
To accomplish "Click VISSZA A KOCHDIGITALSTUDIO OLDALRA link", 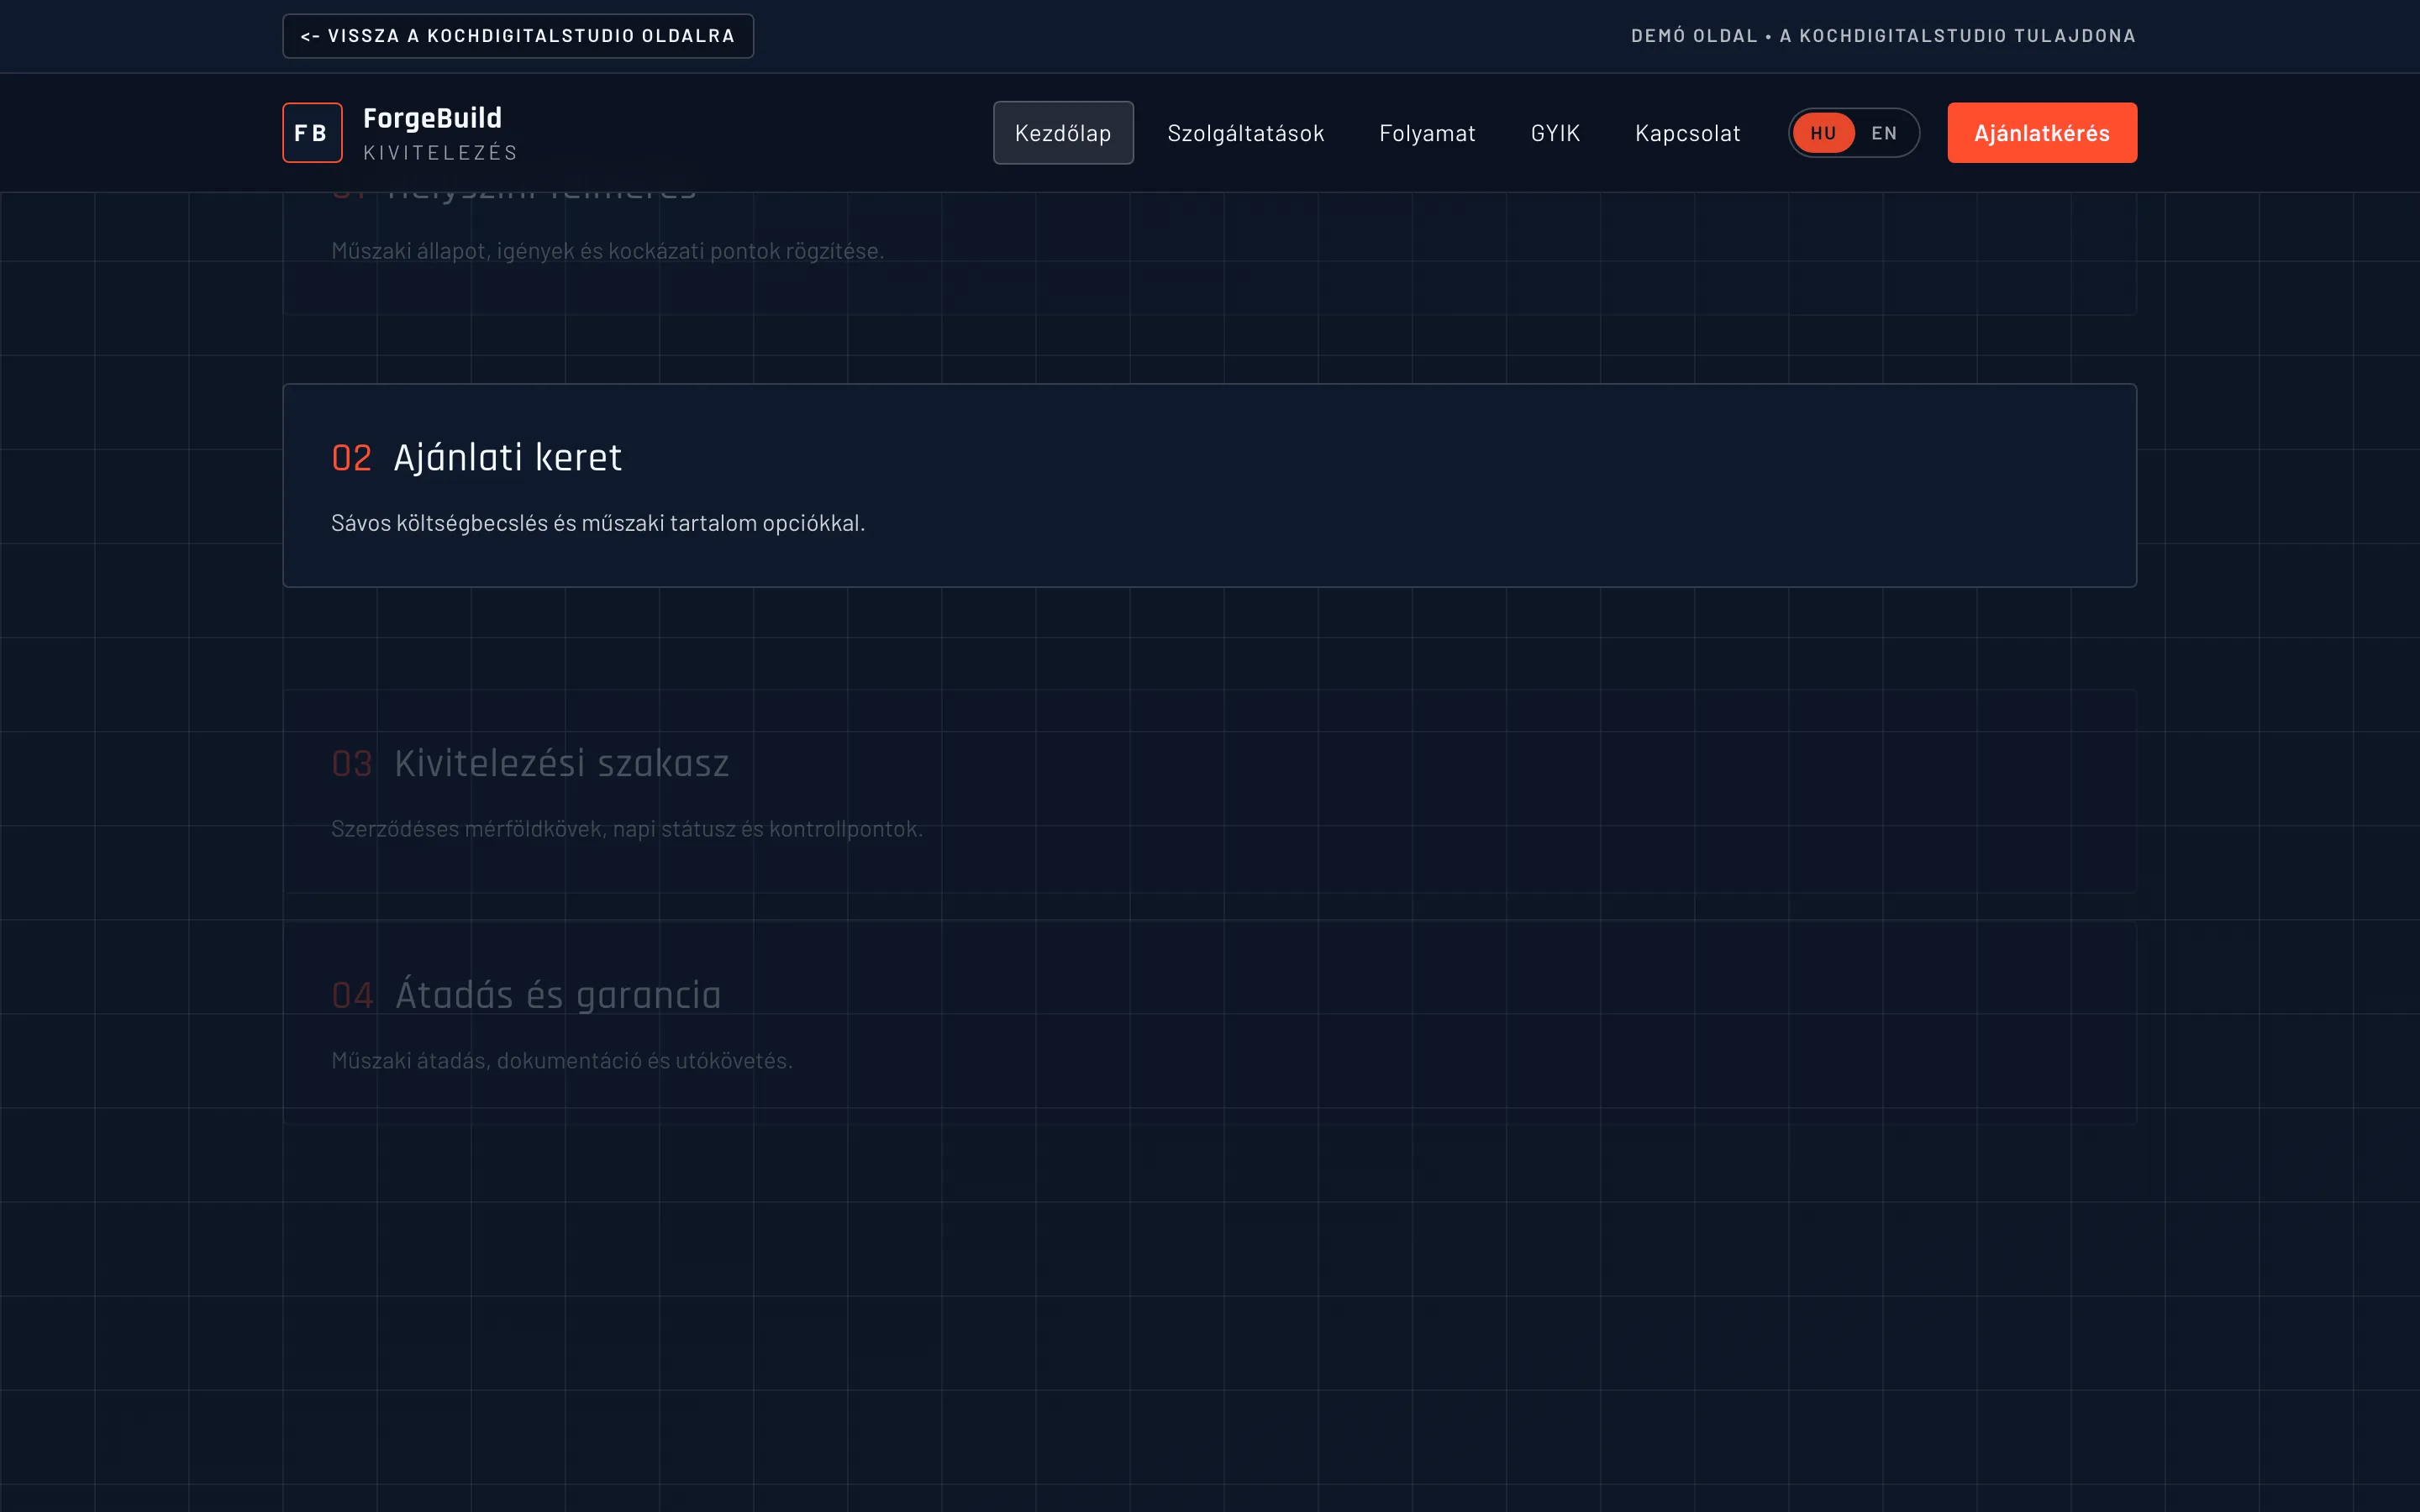I will click(x=517, y=35).
